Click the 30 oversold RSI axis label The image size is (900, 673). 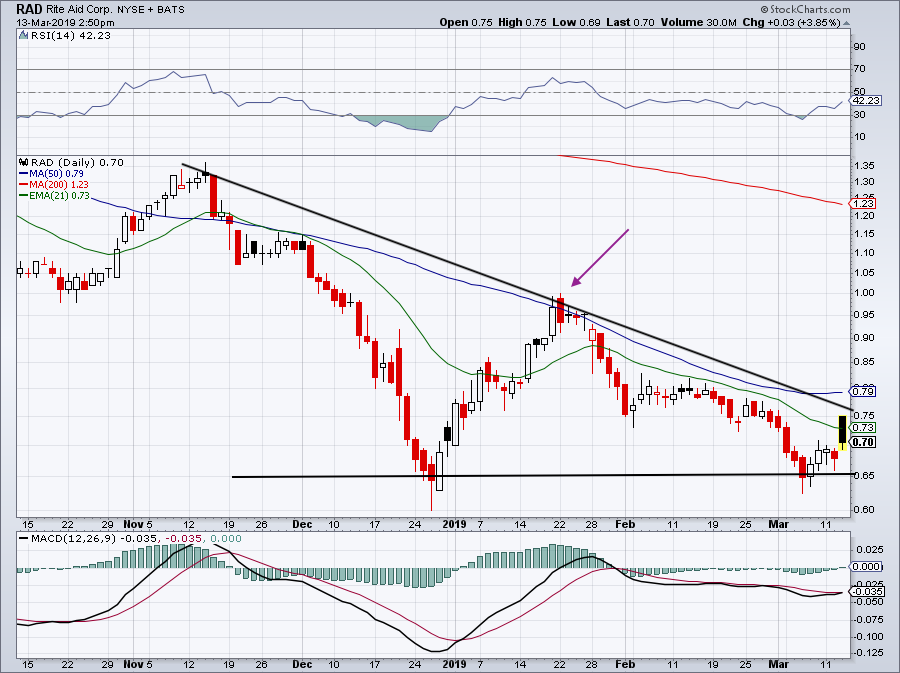coord(860,115)
